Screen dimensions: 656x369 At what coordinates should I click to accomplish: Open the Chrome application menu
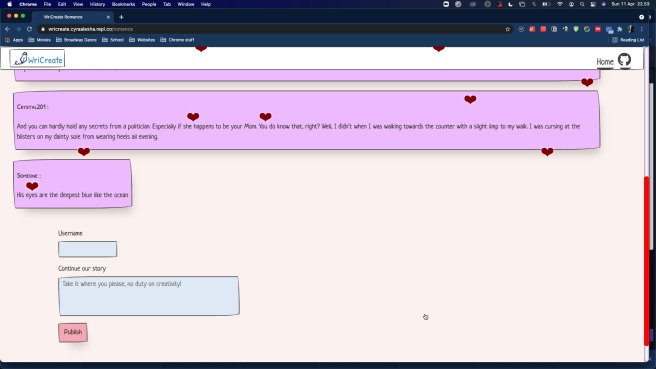click(x=28, y=4)
